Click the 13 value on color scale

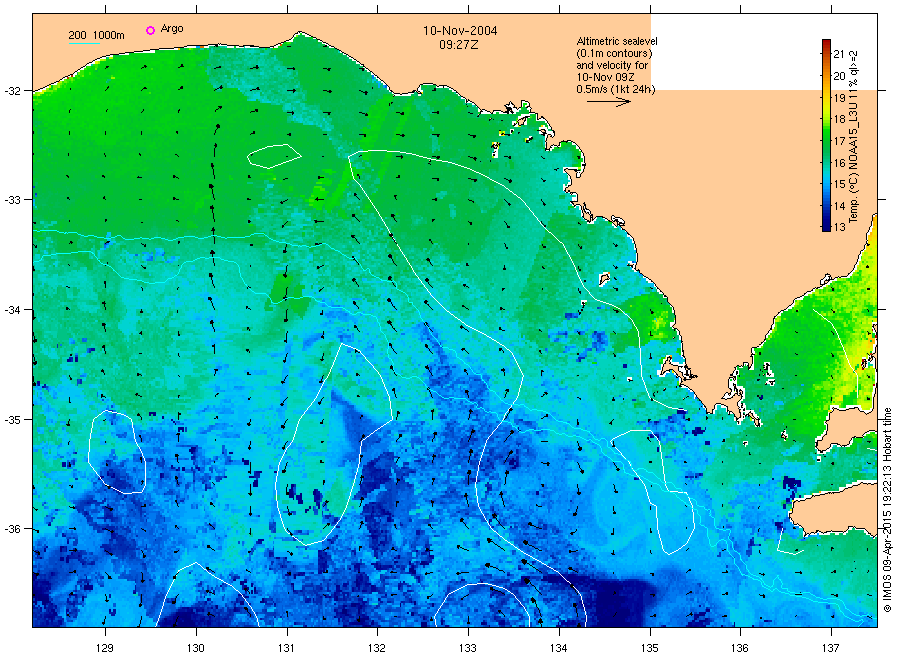pyautogui.click(x=839, y=227)
